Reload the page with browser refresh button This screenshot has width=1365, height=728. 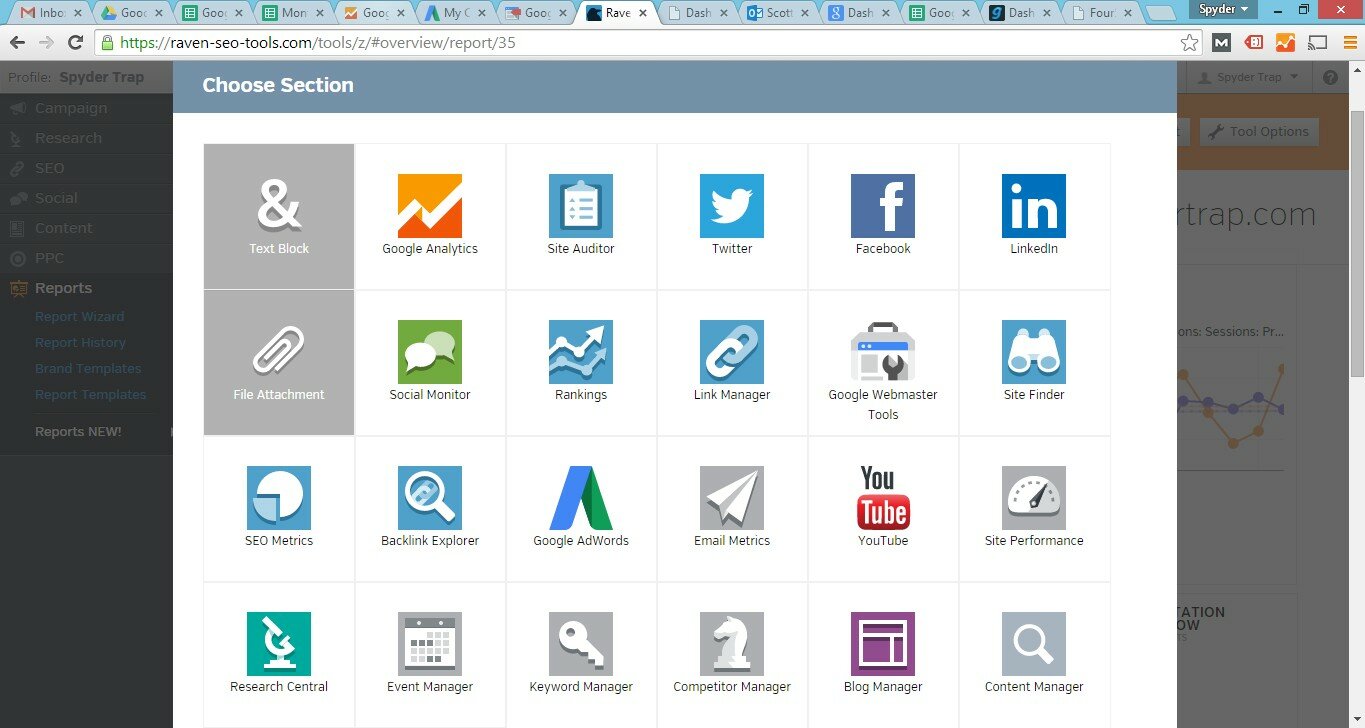point(75,43)
